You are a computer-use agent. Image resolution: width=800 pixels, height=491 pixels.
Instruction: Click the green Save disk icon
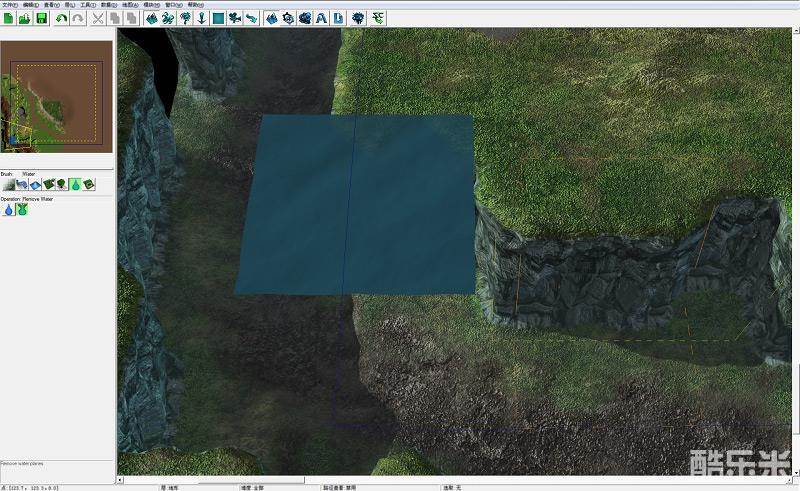(x=41, y=18)
